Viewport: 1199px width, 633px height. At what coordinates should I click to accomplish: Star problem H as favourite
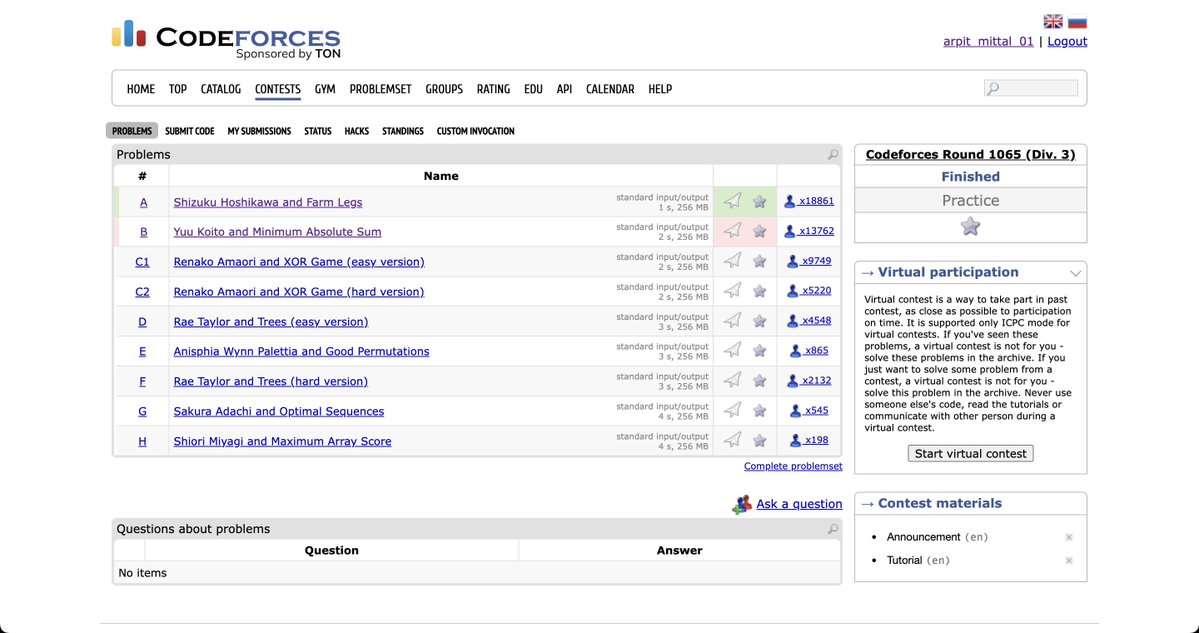coord(759,440)
